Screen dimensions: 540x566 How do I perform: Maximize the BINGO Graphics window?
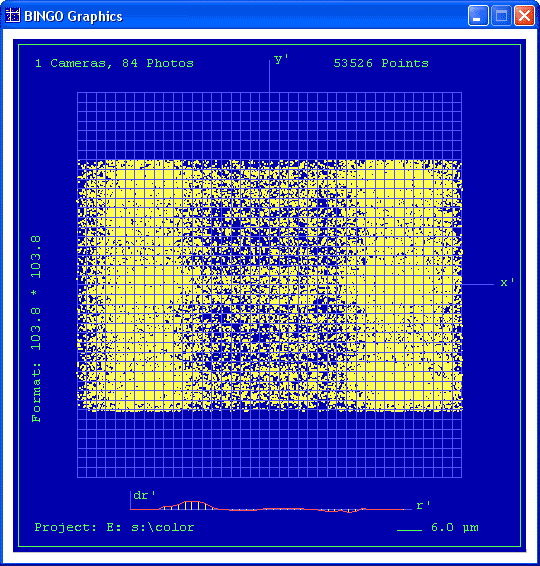pyautogui.click(x=501, y=16)
